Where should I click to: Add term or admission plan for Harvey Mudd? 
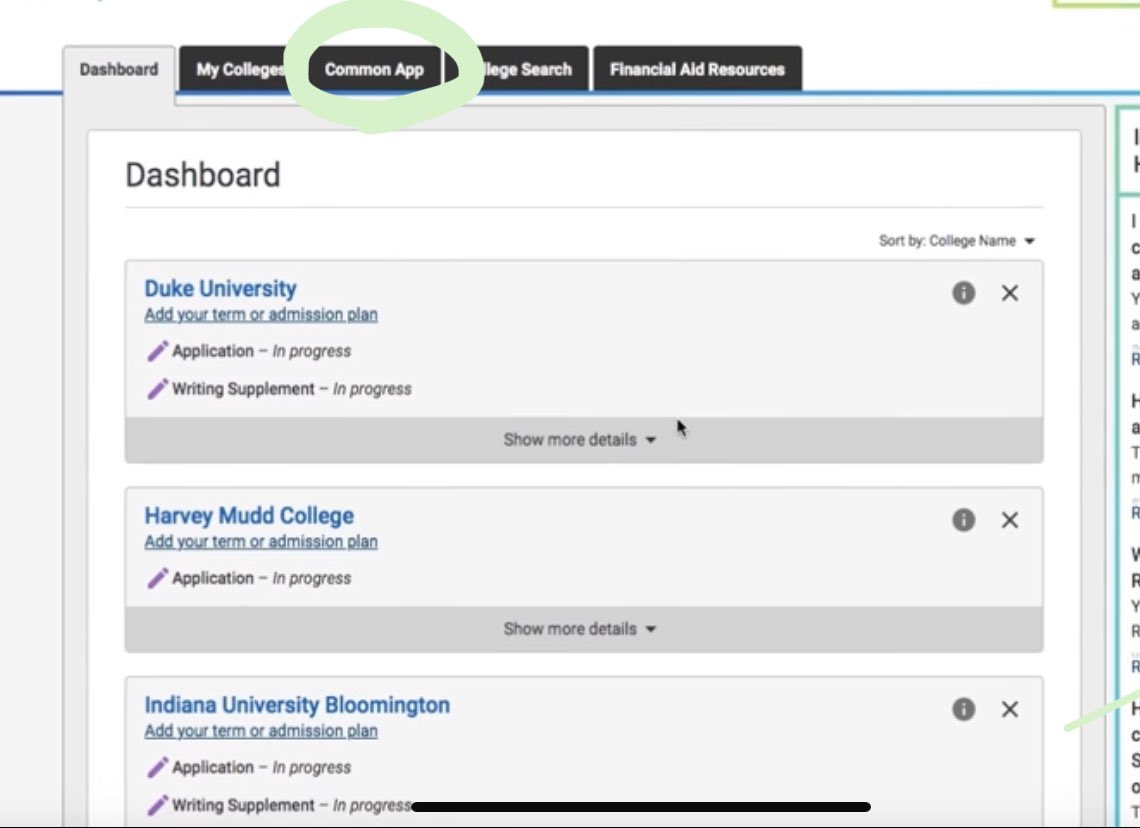pyautogui.click(x=261, y=542)
